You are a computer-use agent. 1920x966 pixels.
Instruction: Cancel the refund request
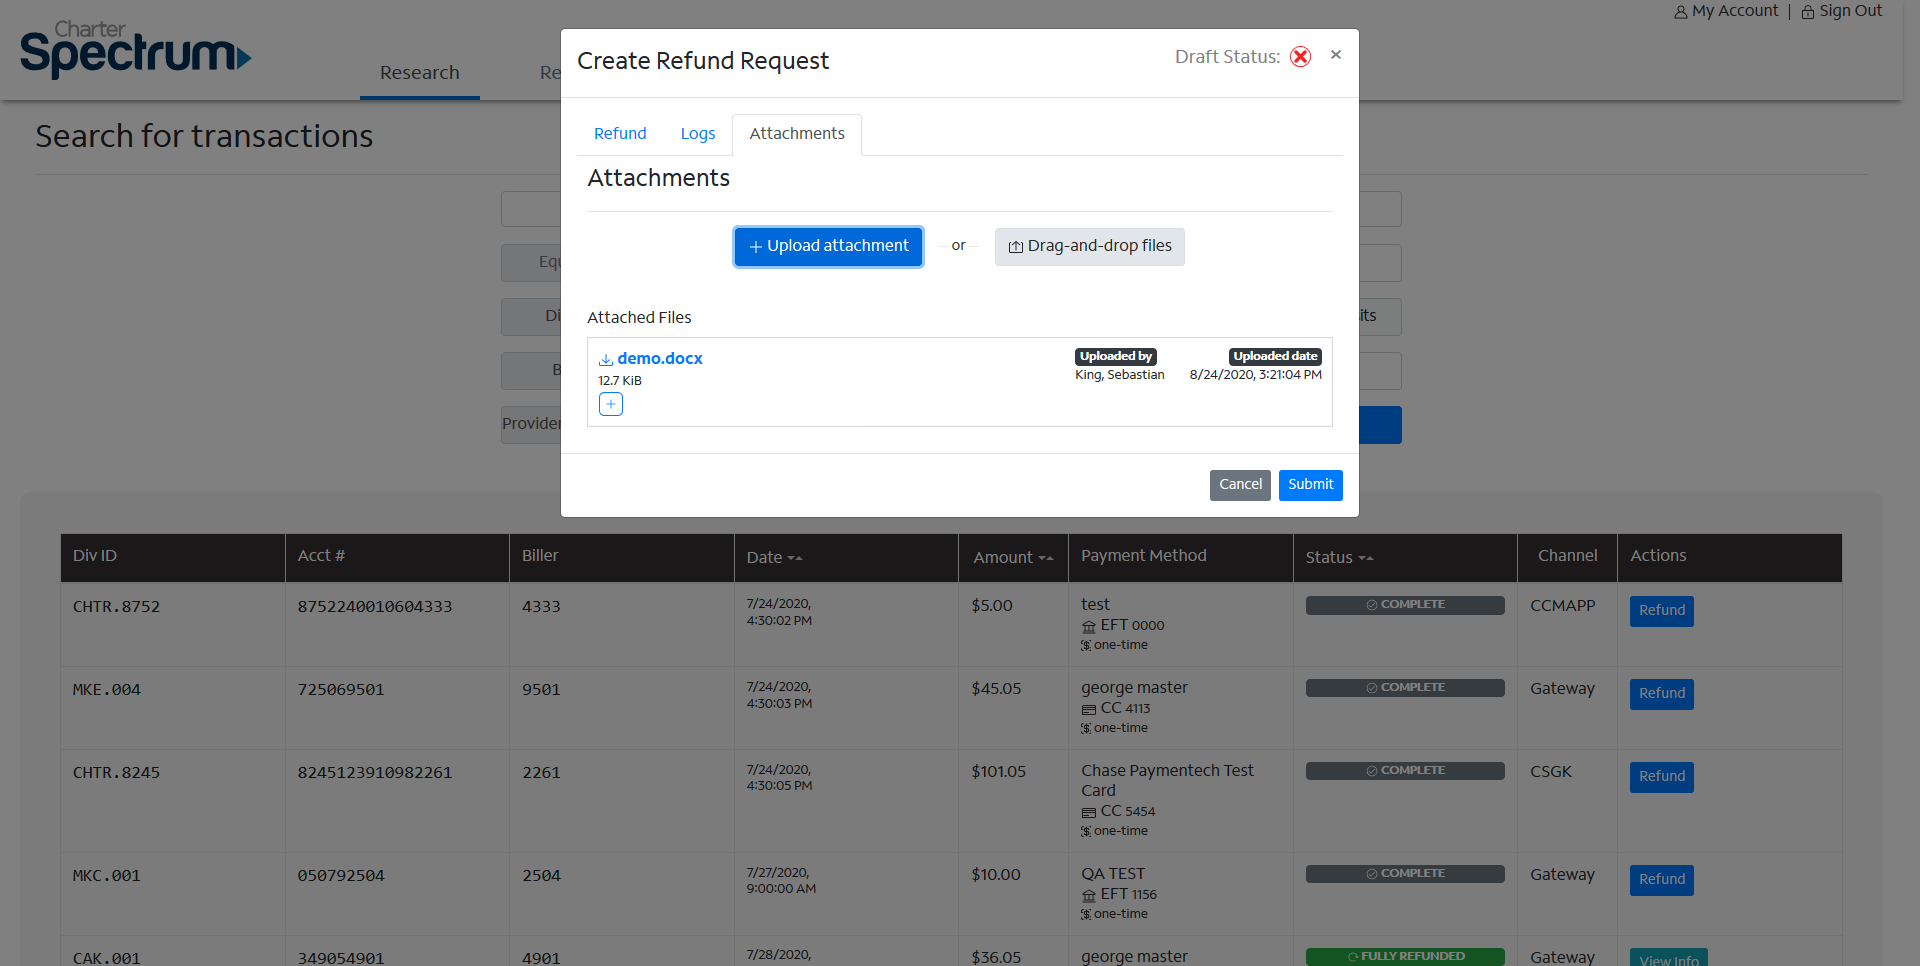pyautogui.click(x=1240, y=485)
